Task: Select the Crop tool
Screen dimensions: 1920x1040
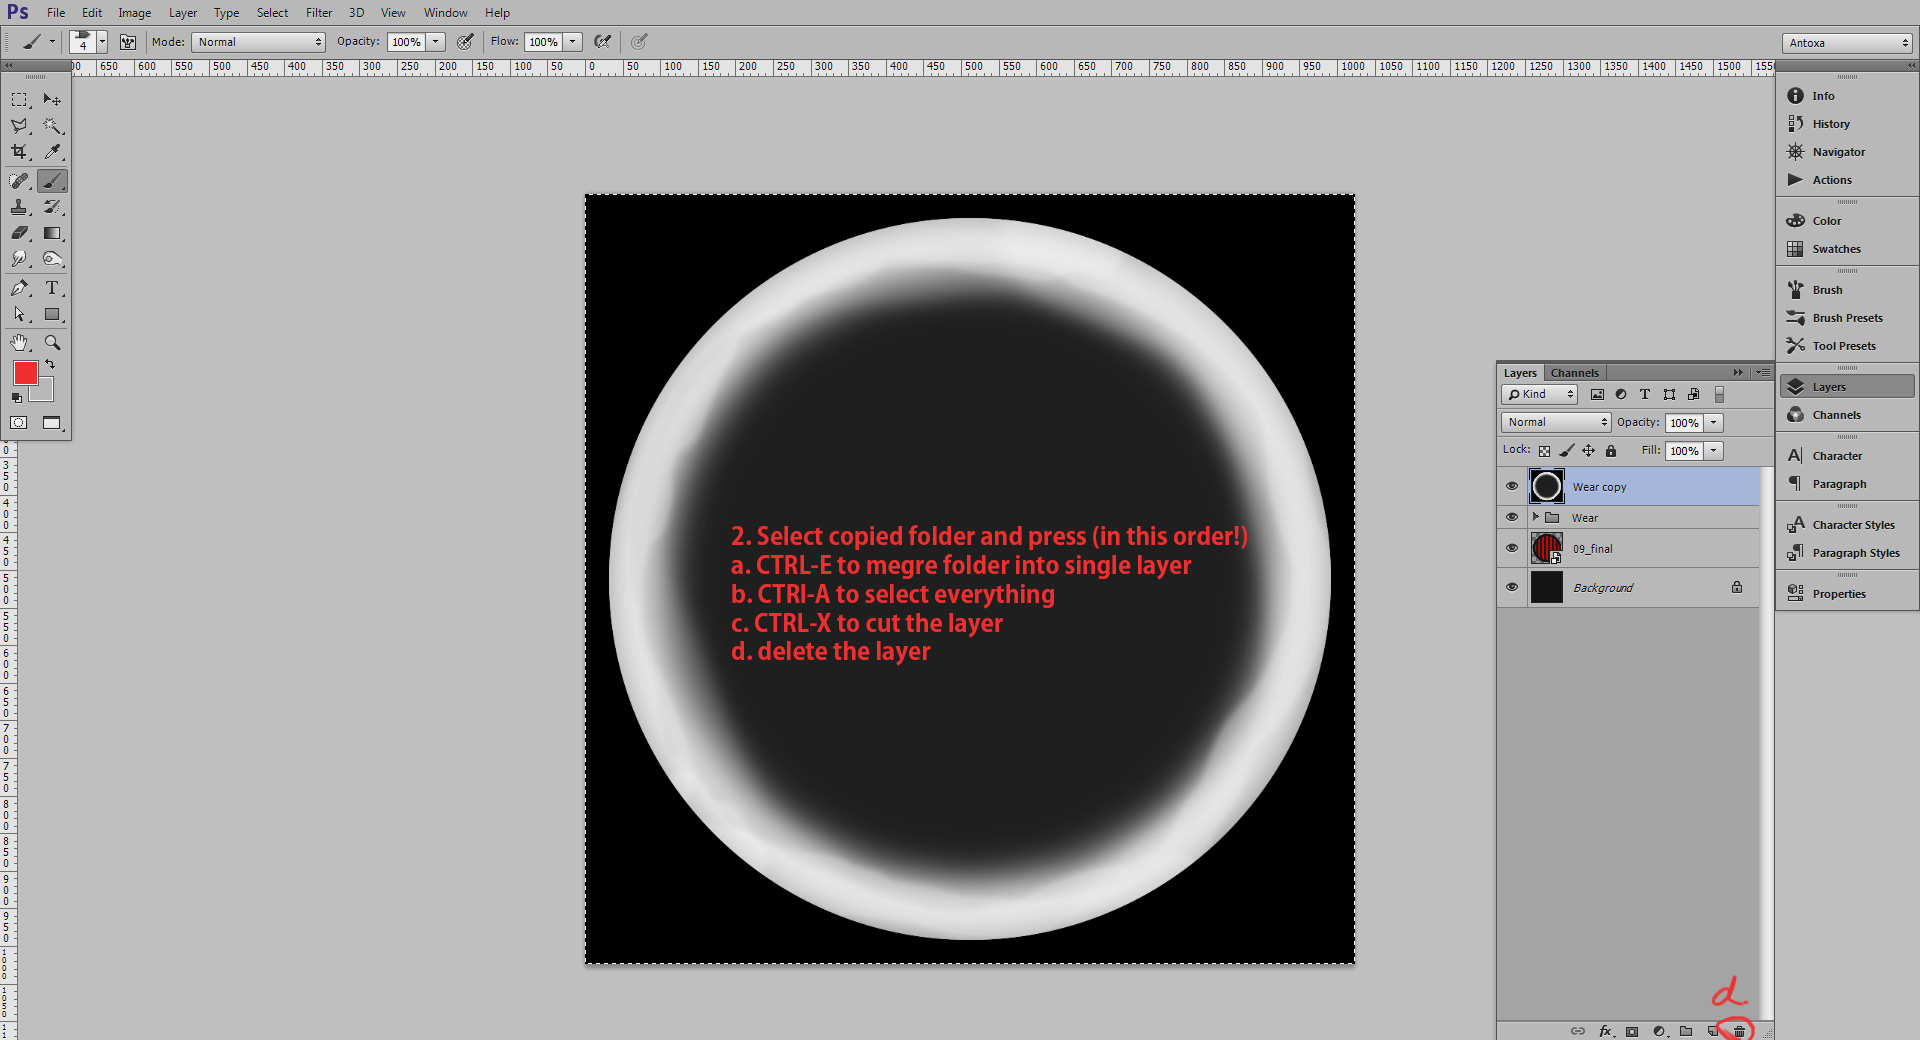Action: 19,152
